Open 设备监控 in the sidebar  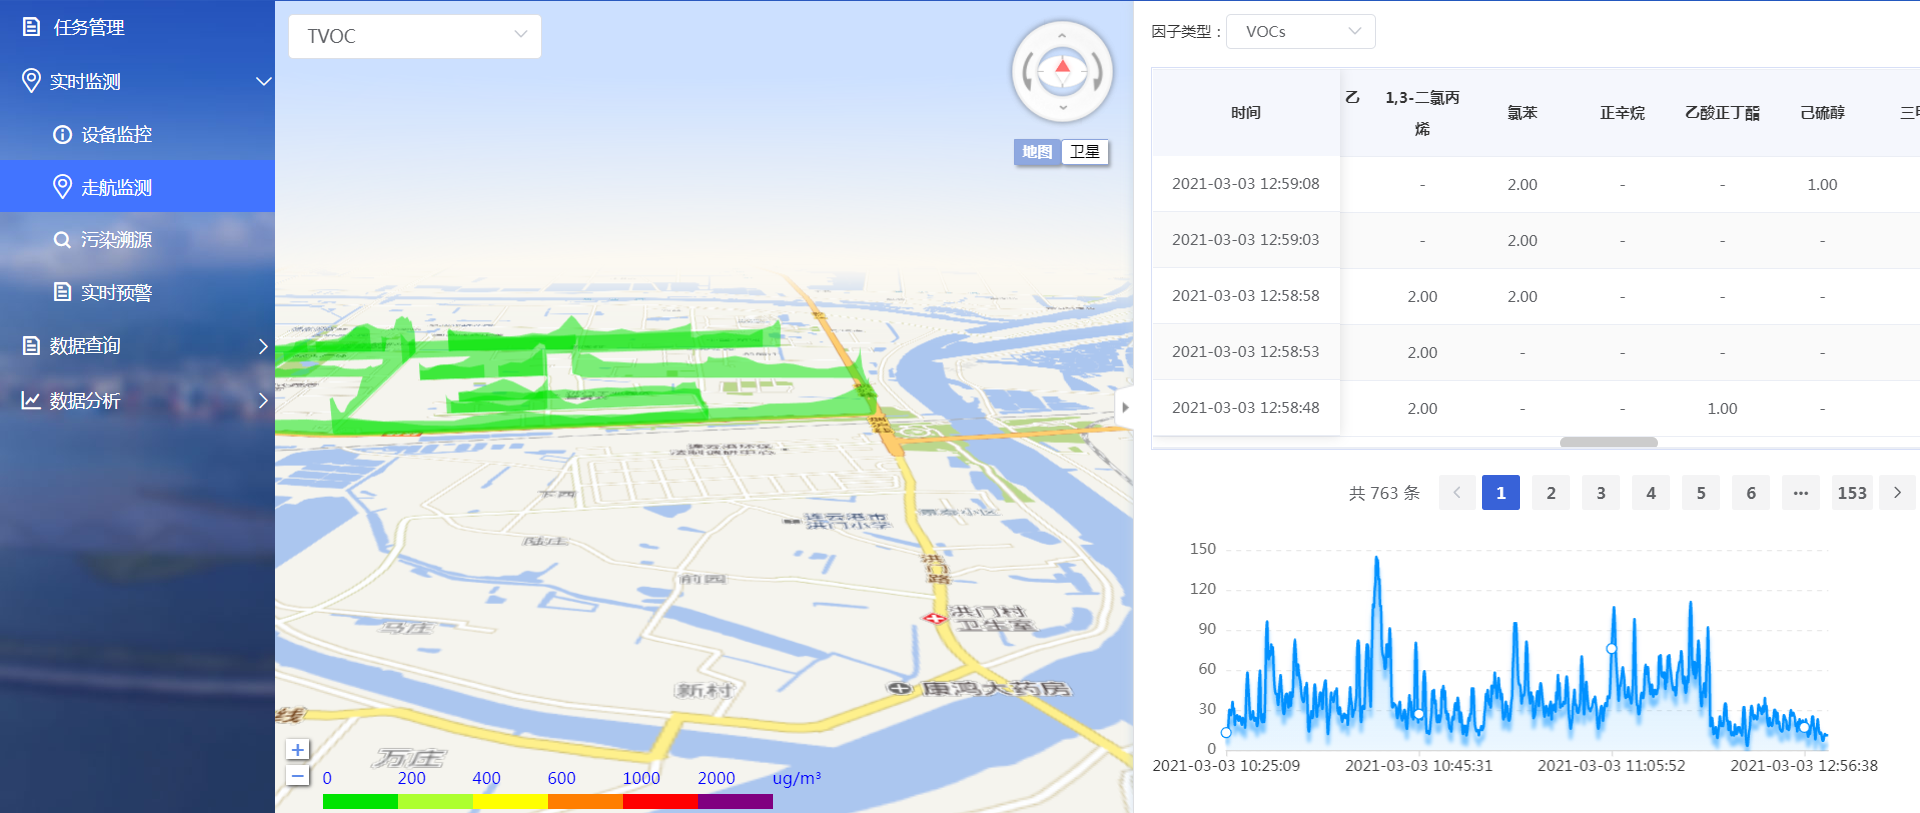point(116,134)
